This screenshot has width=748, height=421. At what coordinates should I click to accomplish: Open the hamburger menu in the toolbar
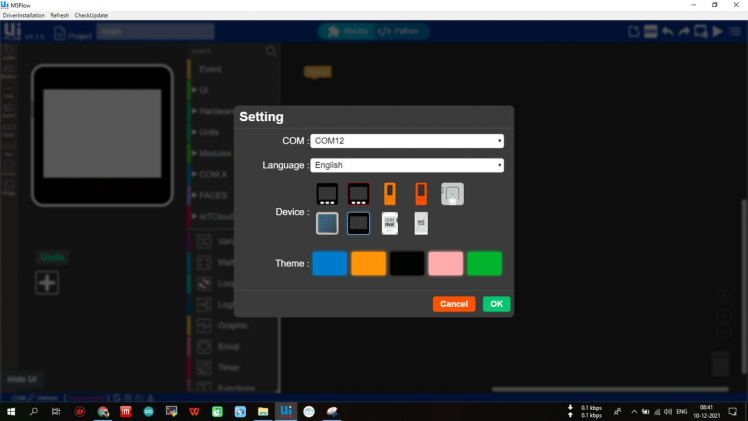coord(735,31)
